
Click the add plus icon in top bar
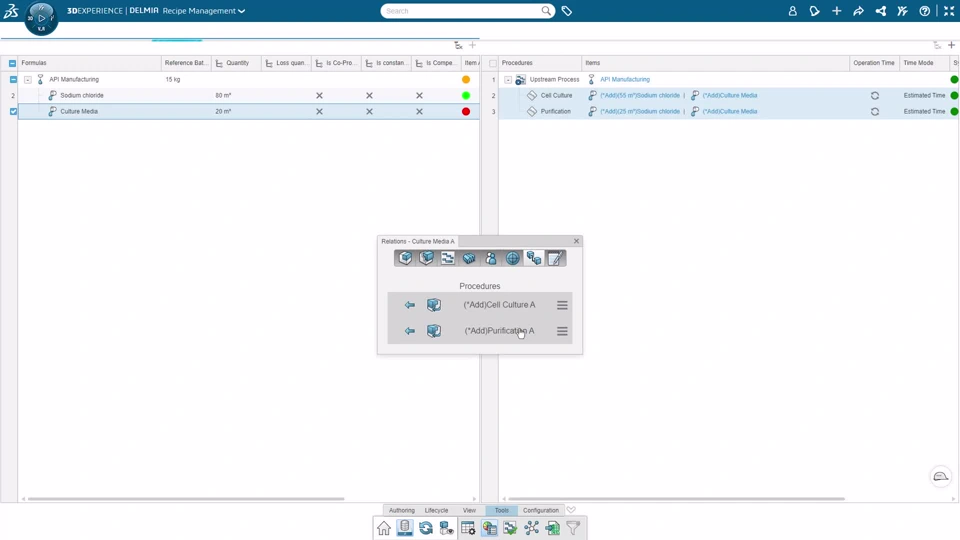[836, 11]
